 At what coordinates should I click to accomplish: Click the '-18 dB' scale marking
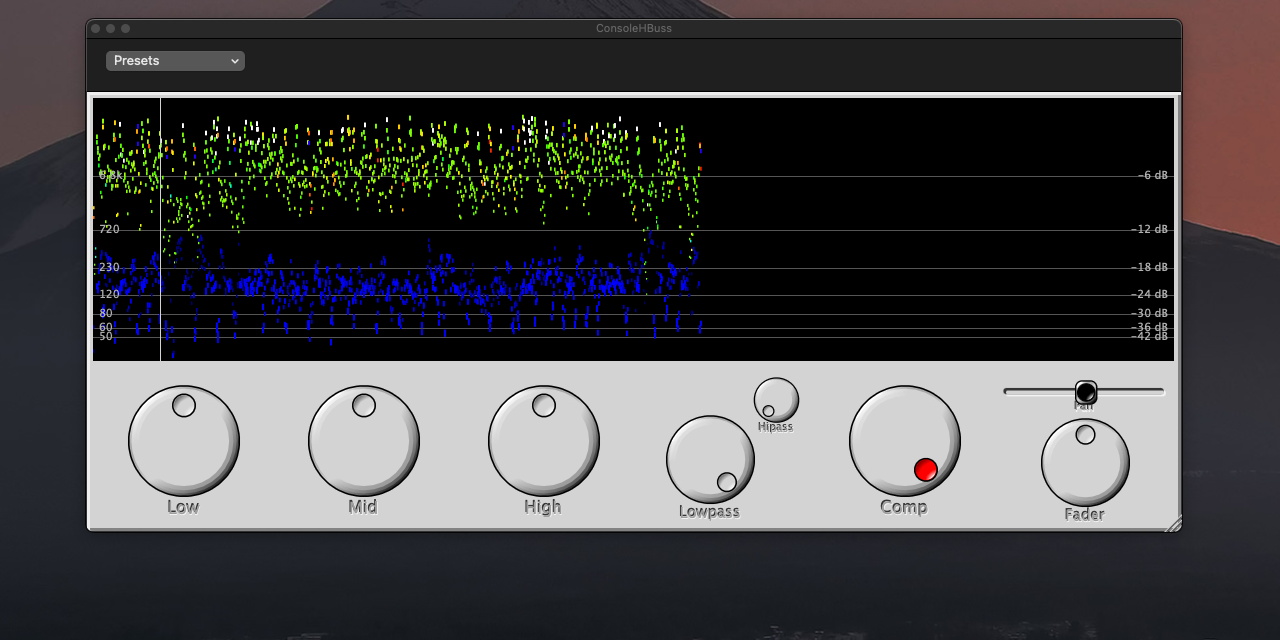(x=1150, y=267)
